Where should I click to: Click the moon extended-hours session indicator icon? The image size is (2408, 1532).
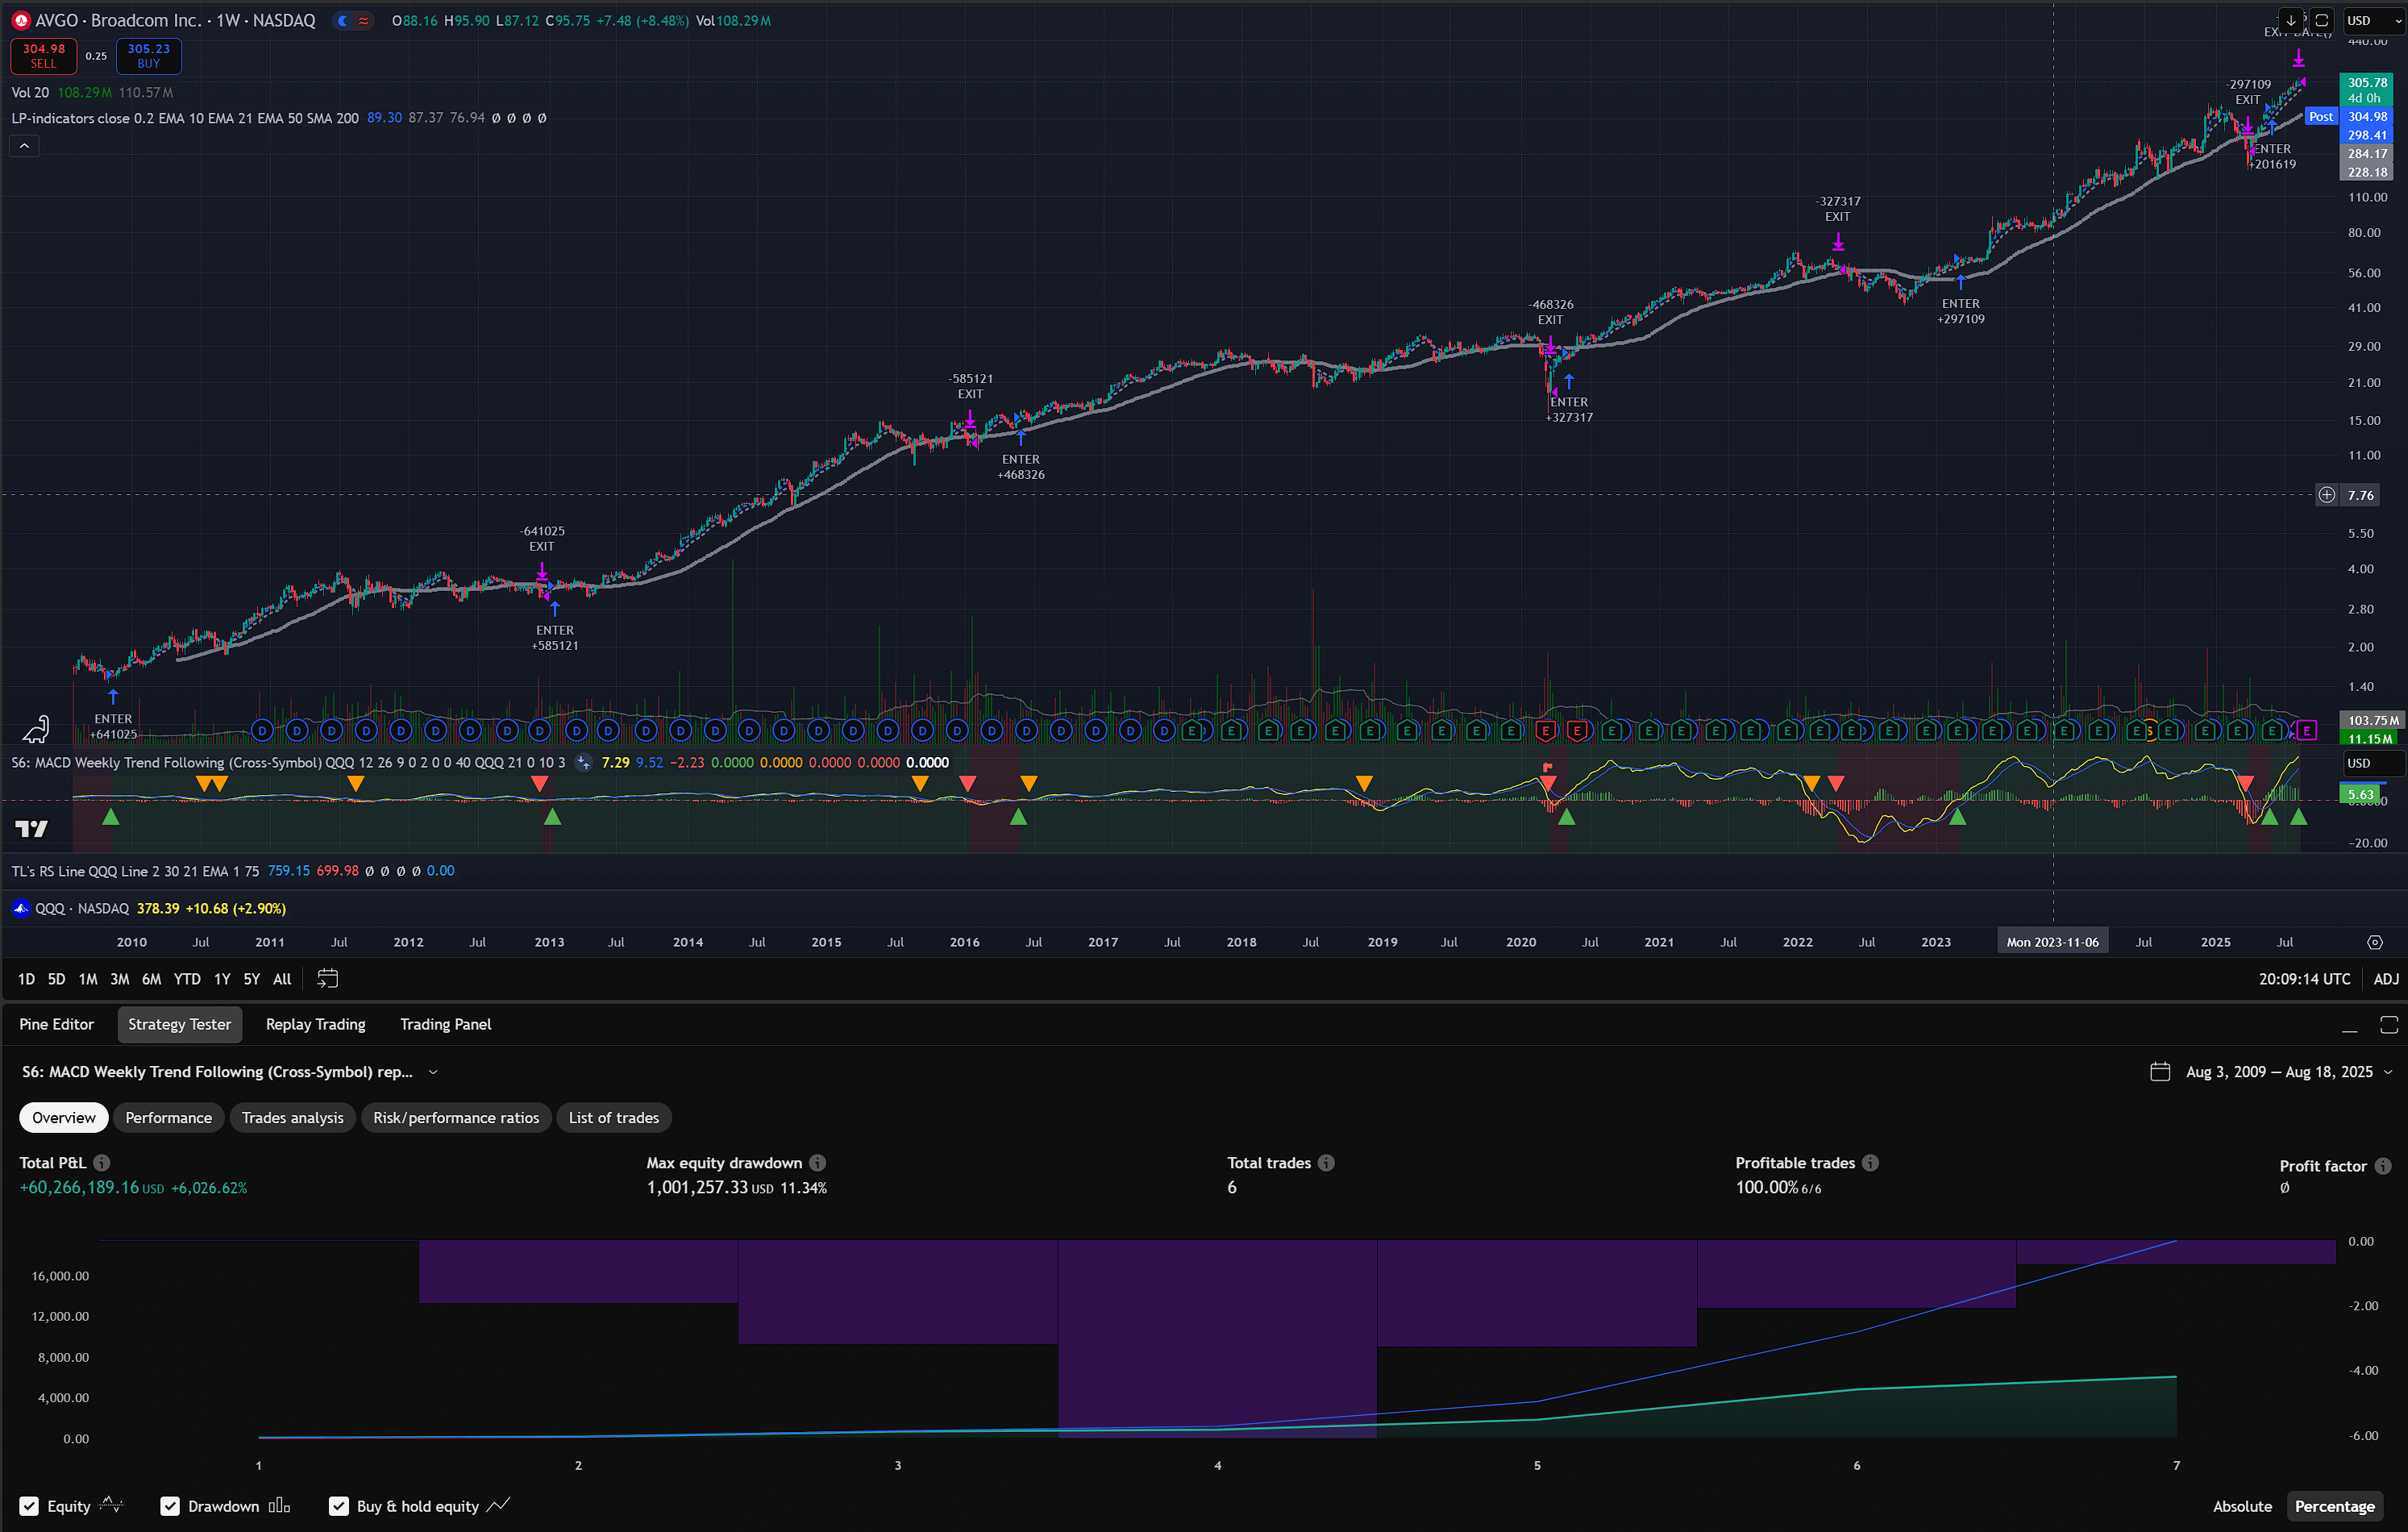[343, 20]
